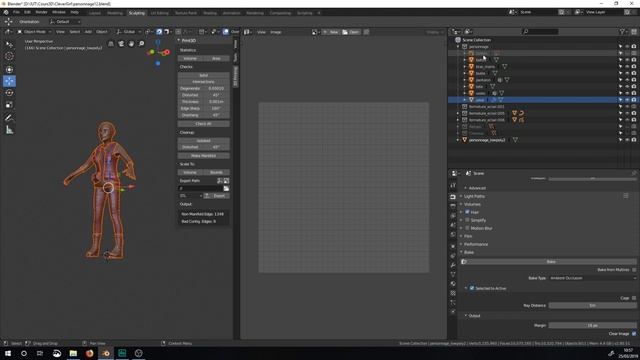This screenshot has width=640, height=360.
Task: Open the image editor View menu
Action: [x=261, y=32]
